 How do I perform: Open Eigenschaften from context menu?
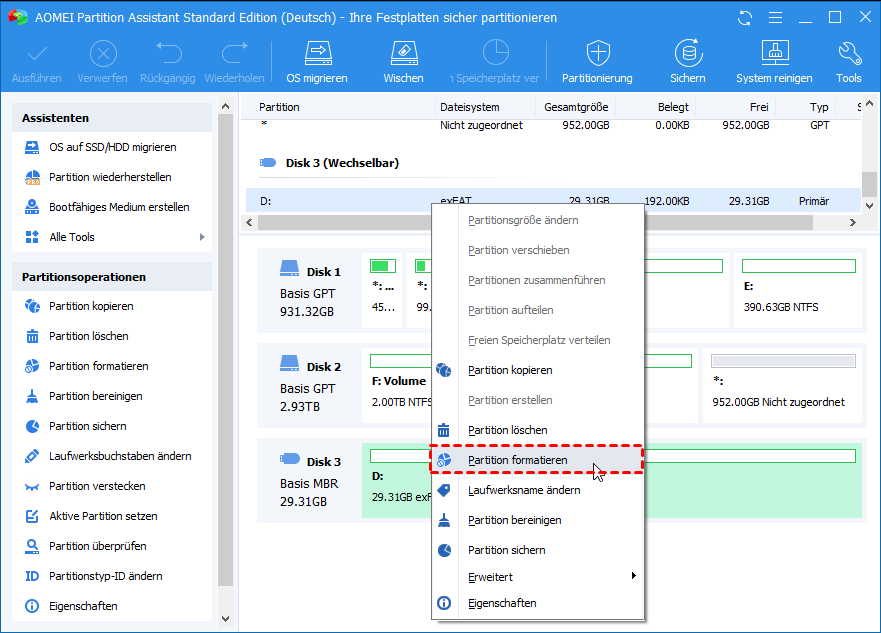click(538, 603)
